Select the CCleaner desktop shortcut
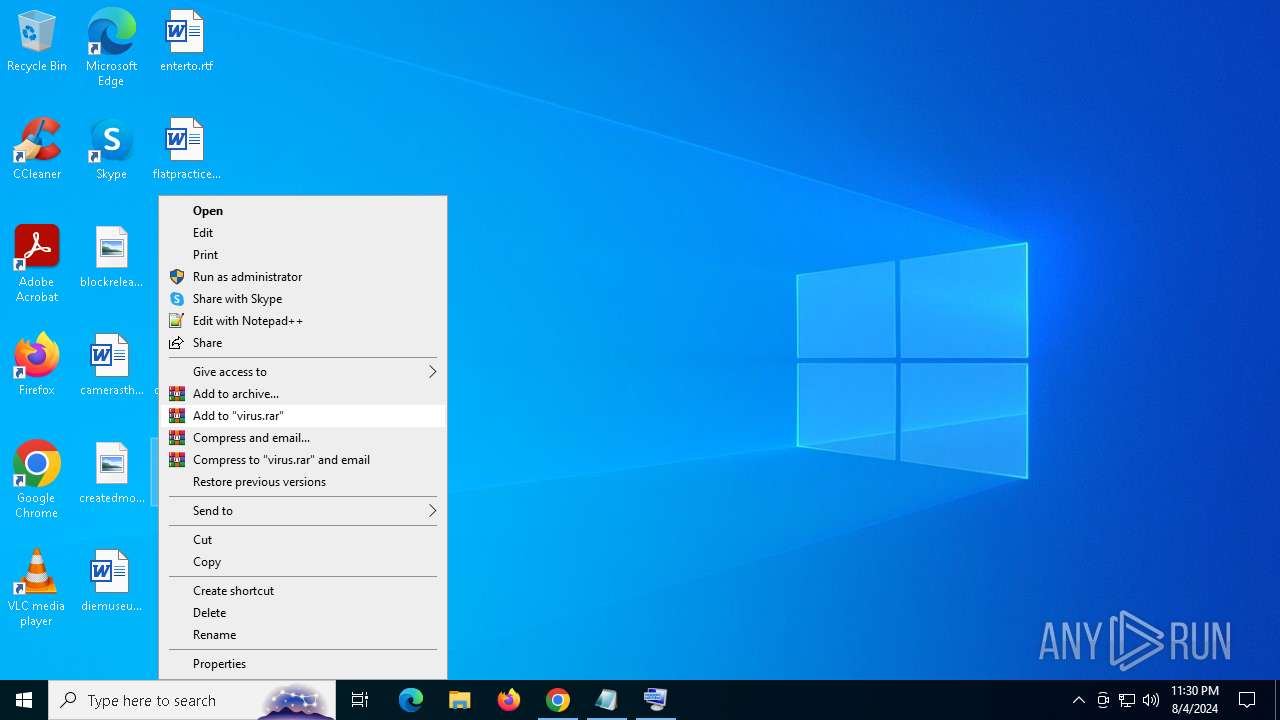1280x720 pixels. click(x=37, y=150)
